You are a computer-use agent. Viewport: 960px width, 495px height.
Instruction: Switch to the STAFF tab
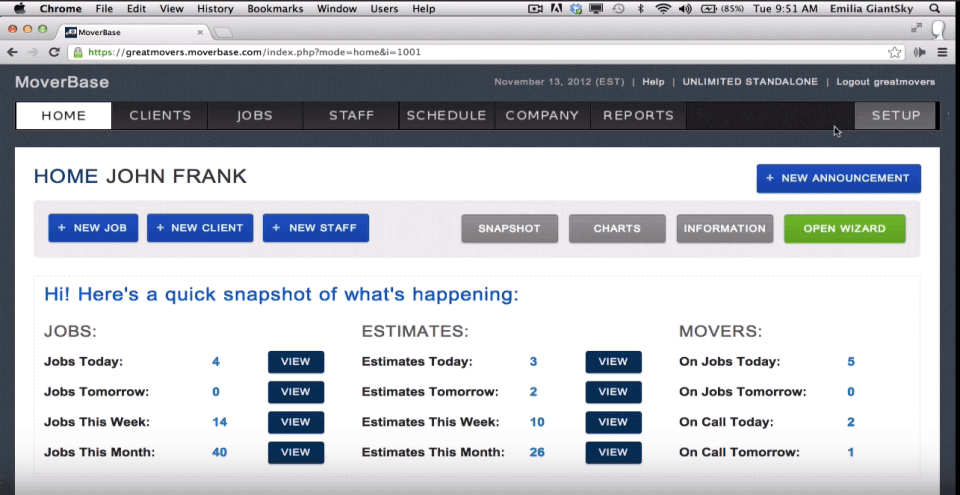pos(351,115)
